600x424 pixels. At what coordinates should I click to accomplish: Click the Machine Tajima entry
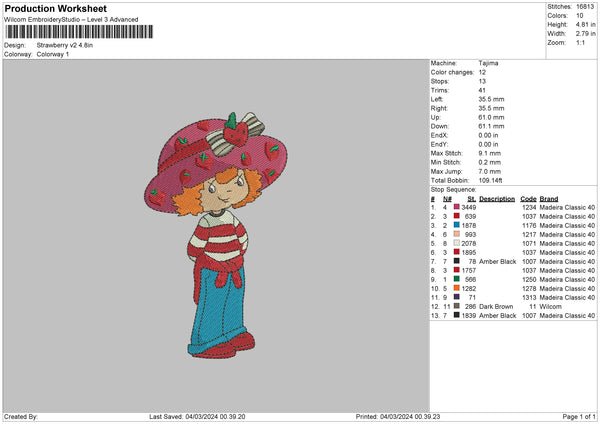pos(488,63)
